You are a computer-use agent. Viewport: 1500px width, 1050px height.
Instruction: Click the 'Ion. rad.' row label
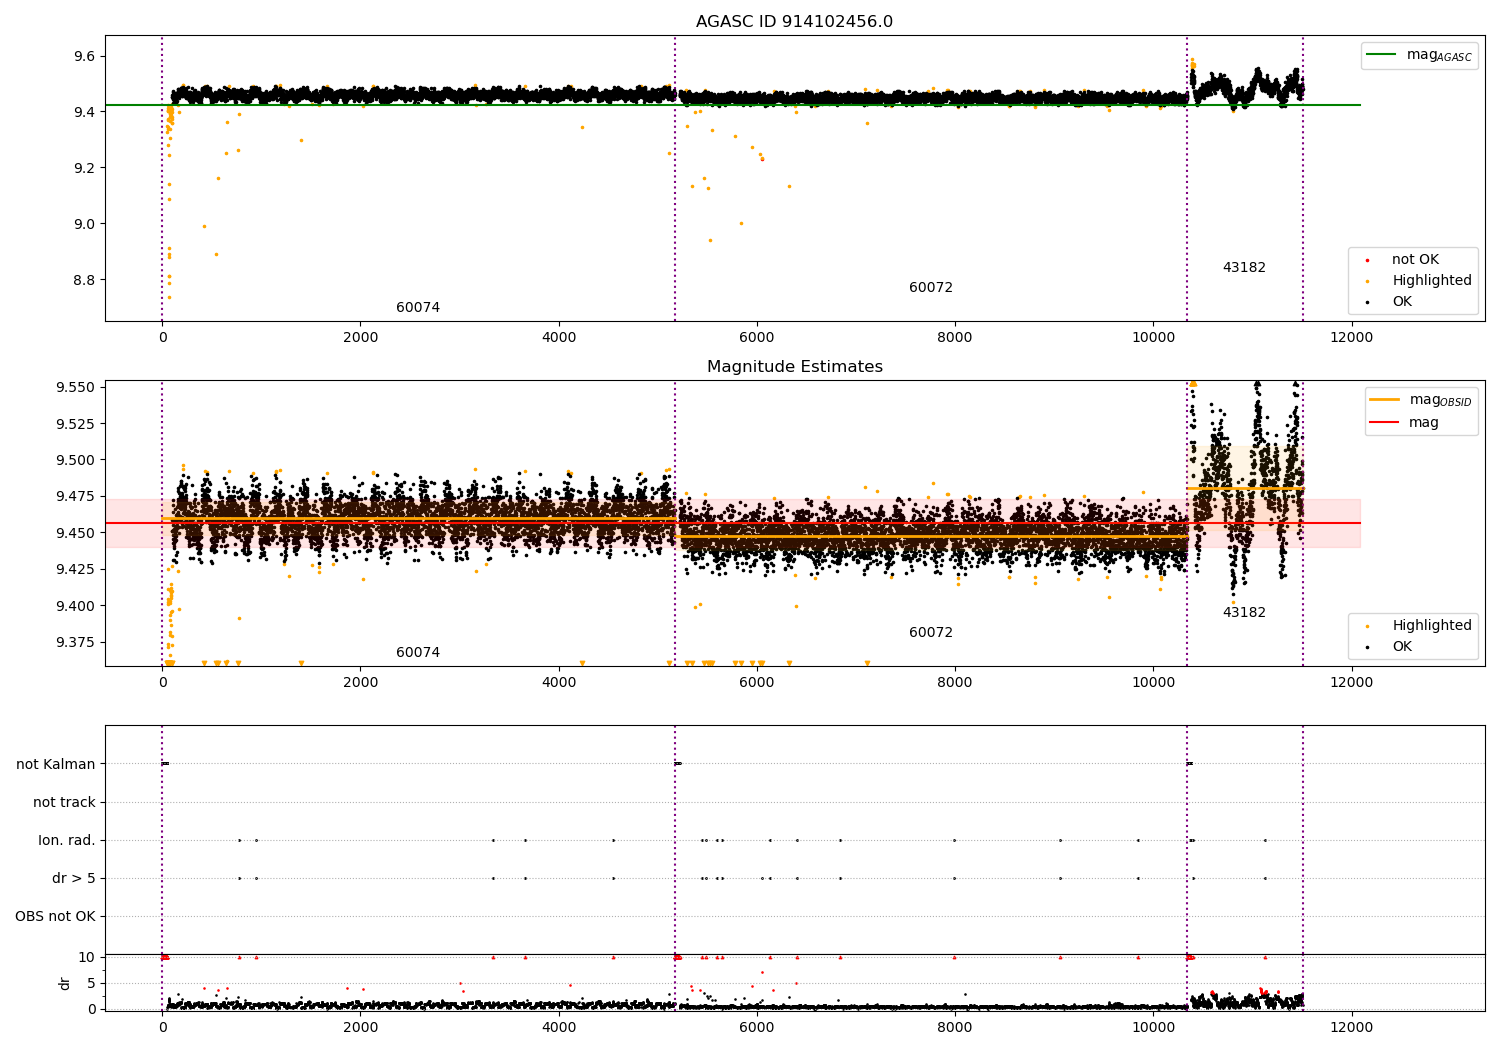point(67,841)
